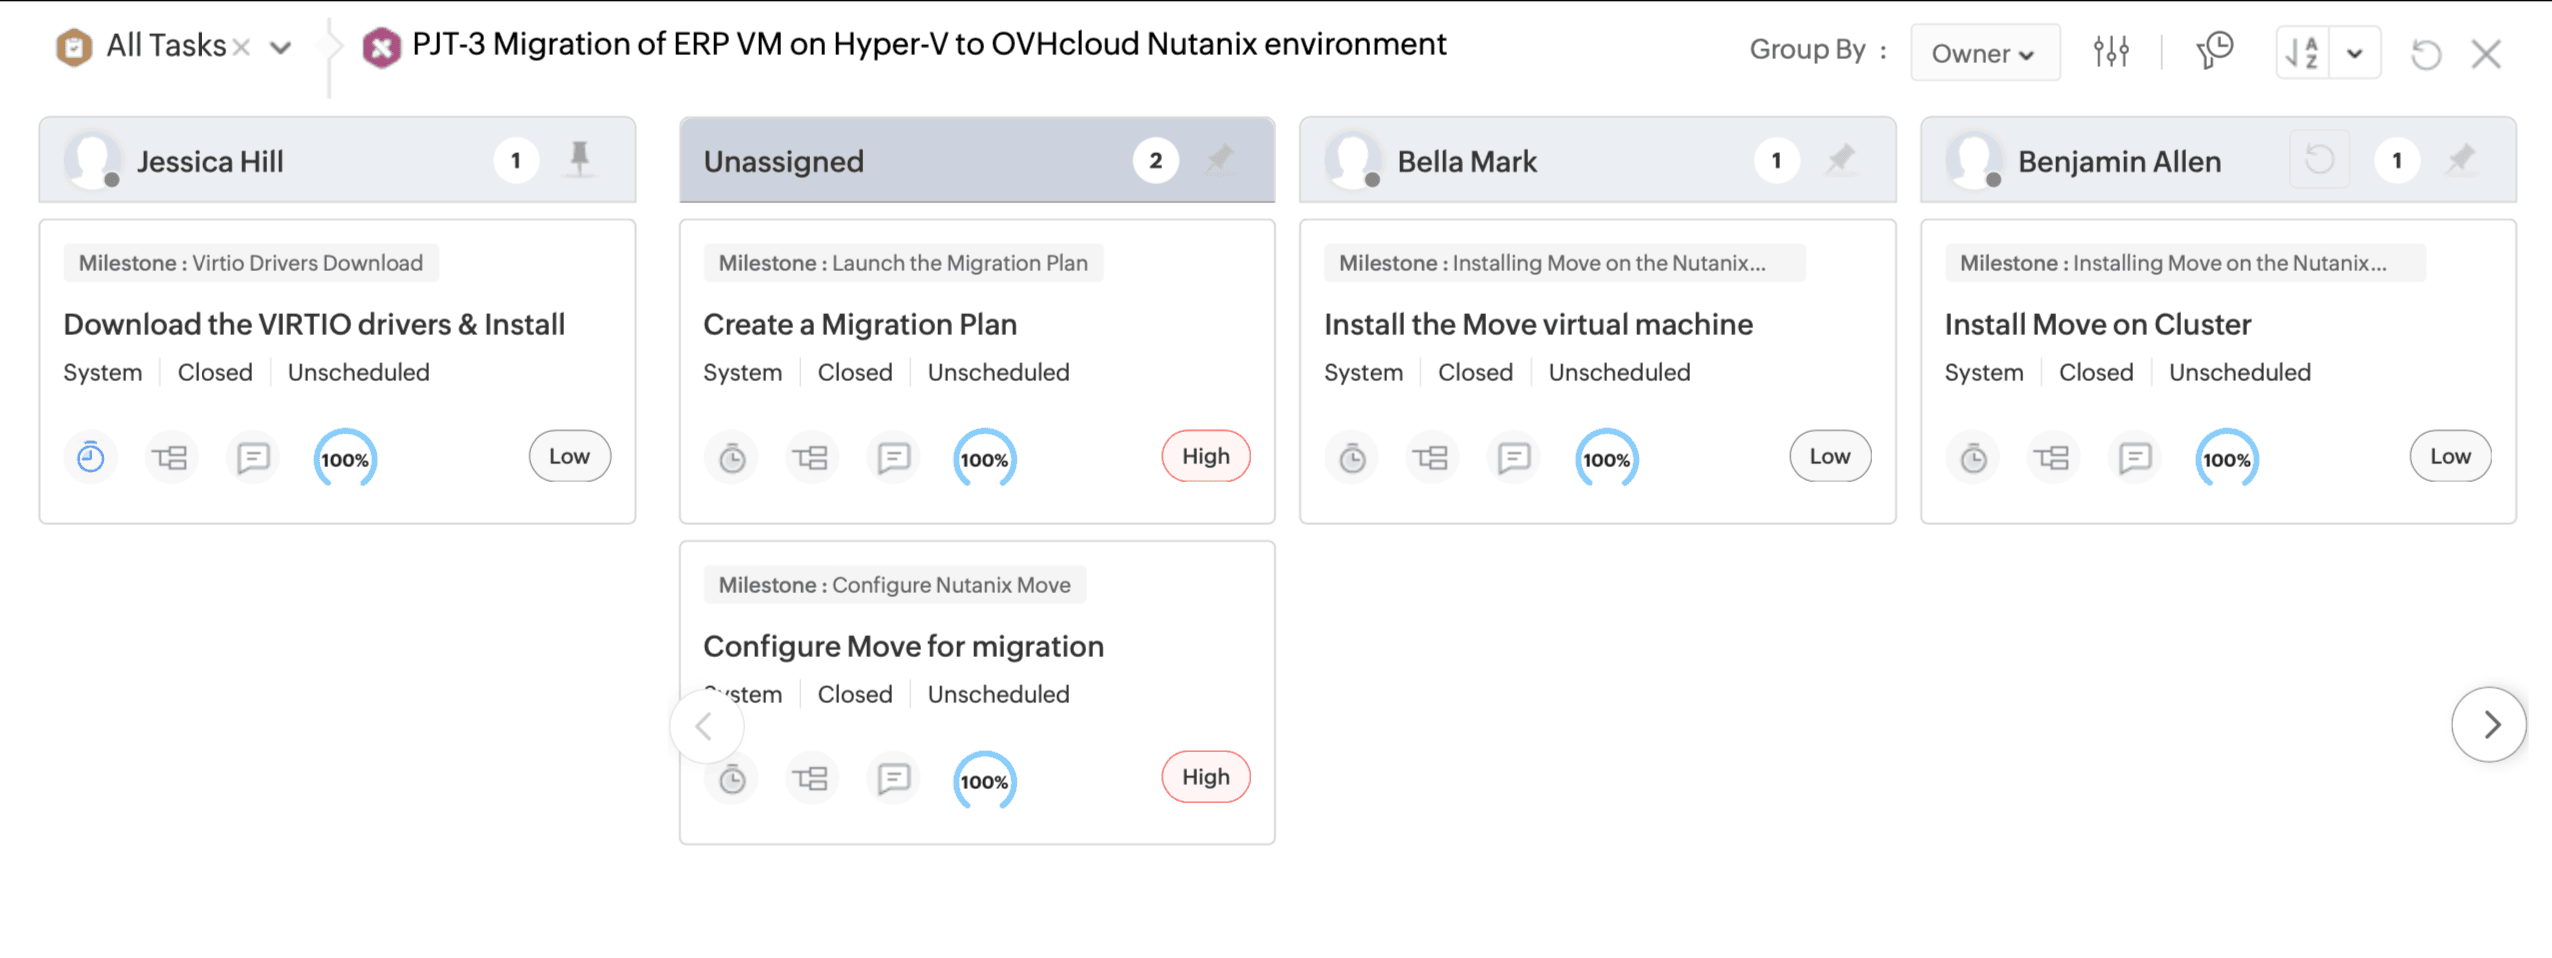Viewport: 2552px width, 958px height.
Task: Click the refresh icon in the top toolbar
Action: pyautogui.click(x=2426, y=54)
